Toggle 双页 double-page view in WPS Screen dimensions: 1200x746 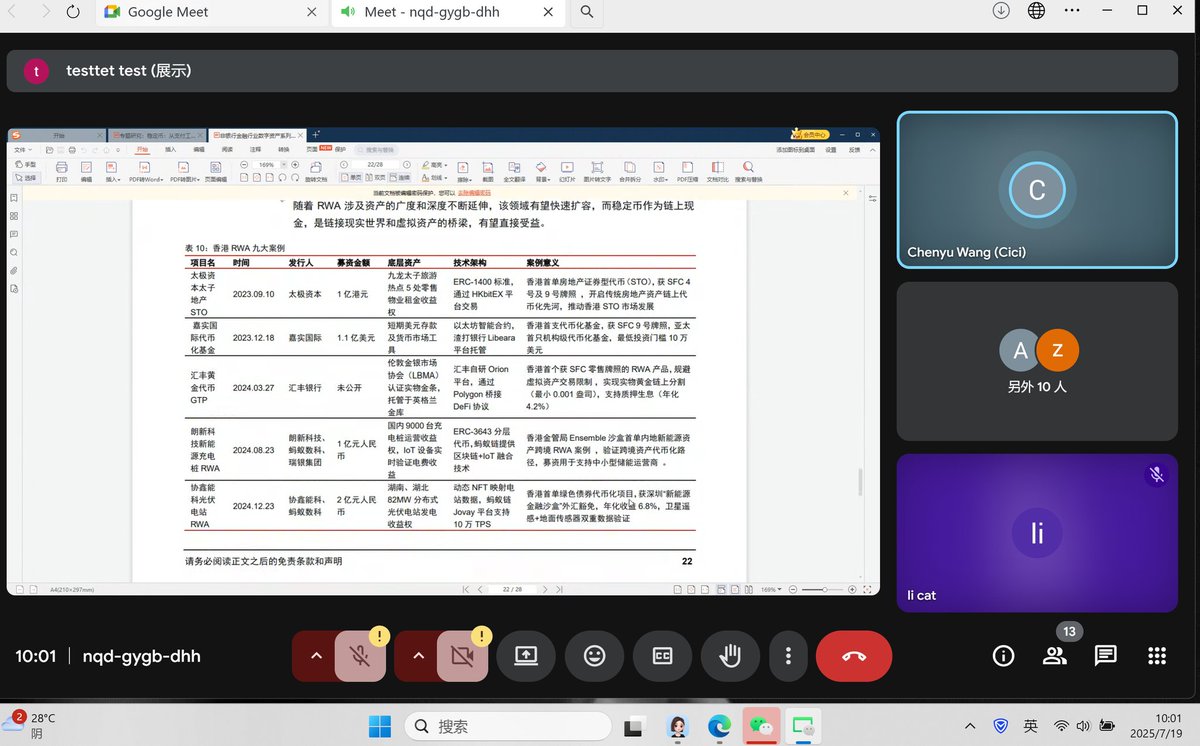coord(375,177)
